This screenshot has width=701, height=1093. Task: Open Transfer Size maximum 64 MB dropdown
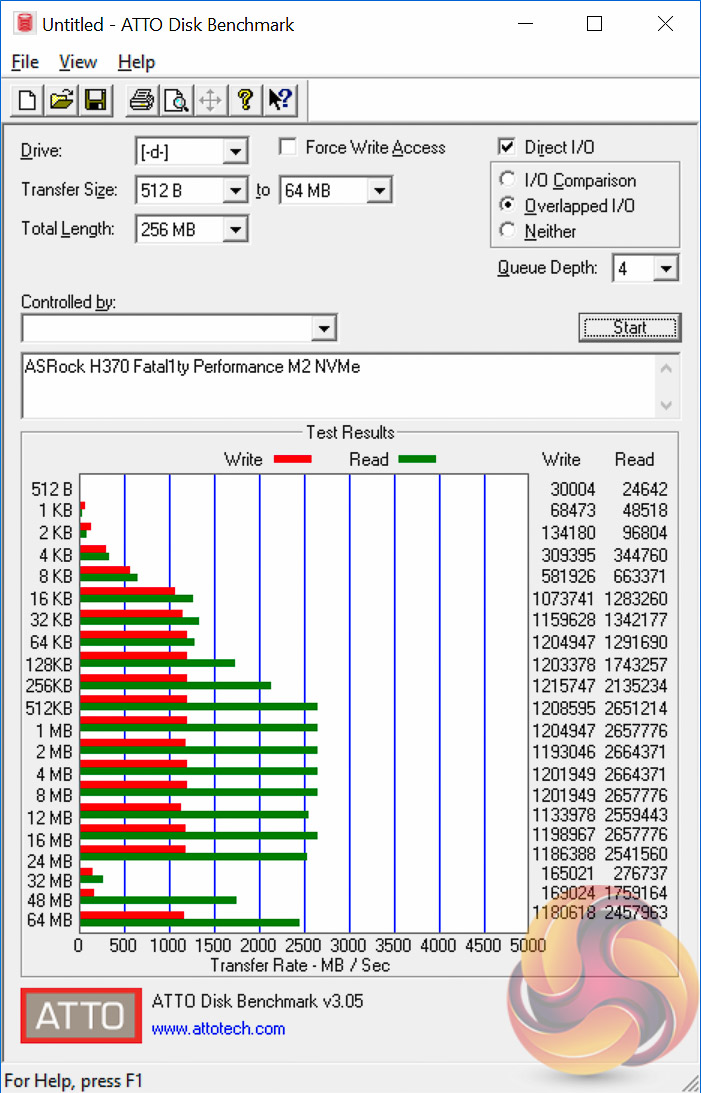pyautogui.click(x=379, y=190)
